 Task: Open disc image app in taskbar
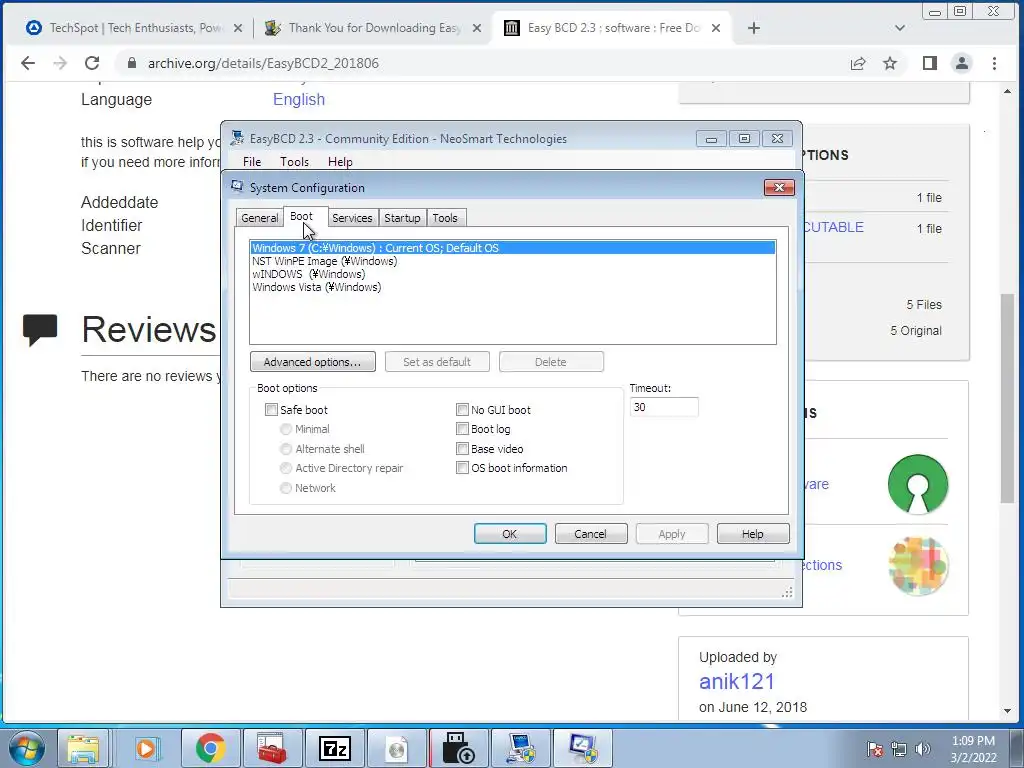pos(396,748)
